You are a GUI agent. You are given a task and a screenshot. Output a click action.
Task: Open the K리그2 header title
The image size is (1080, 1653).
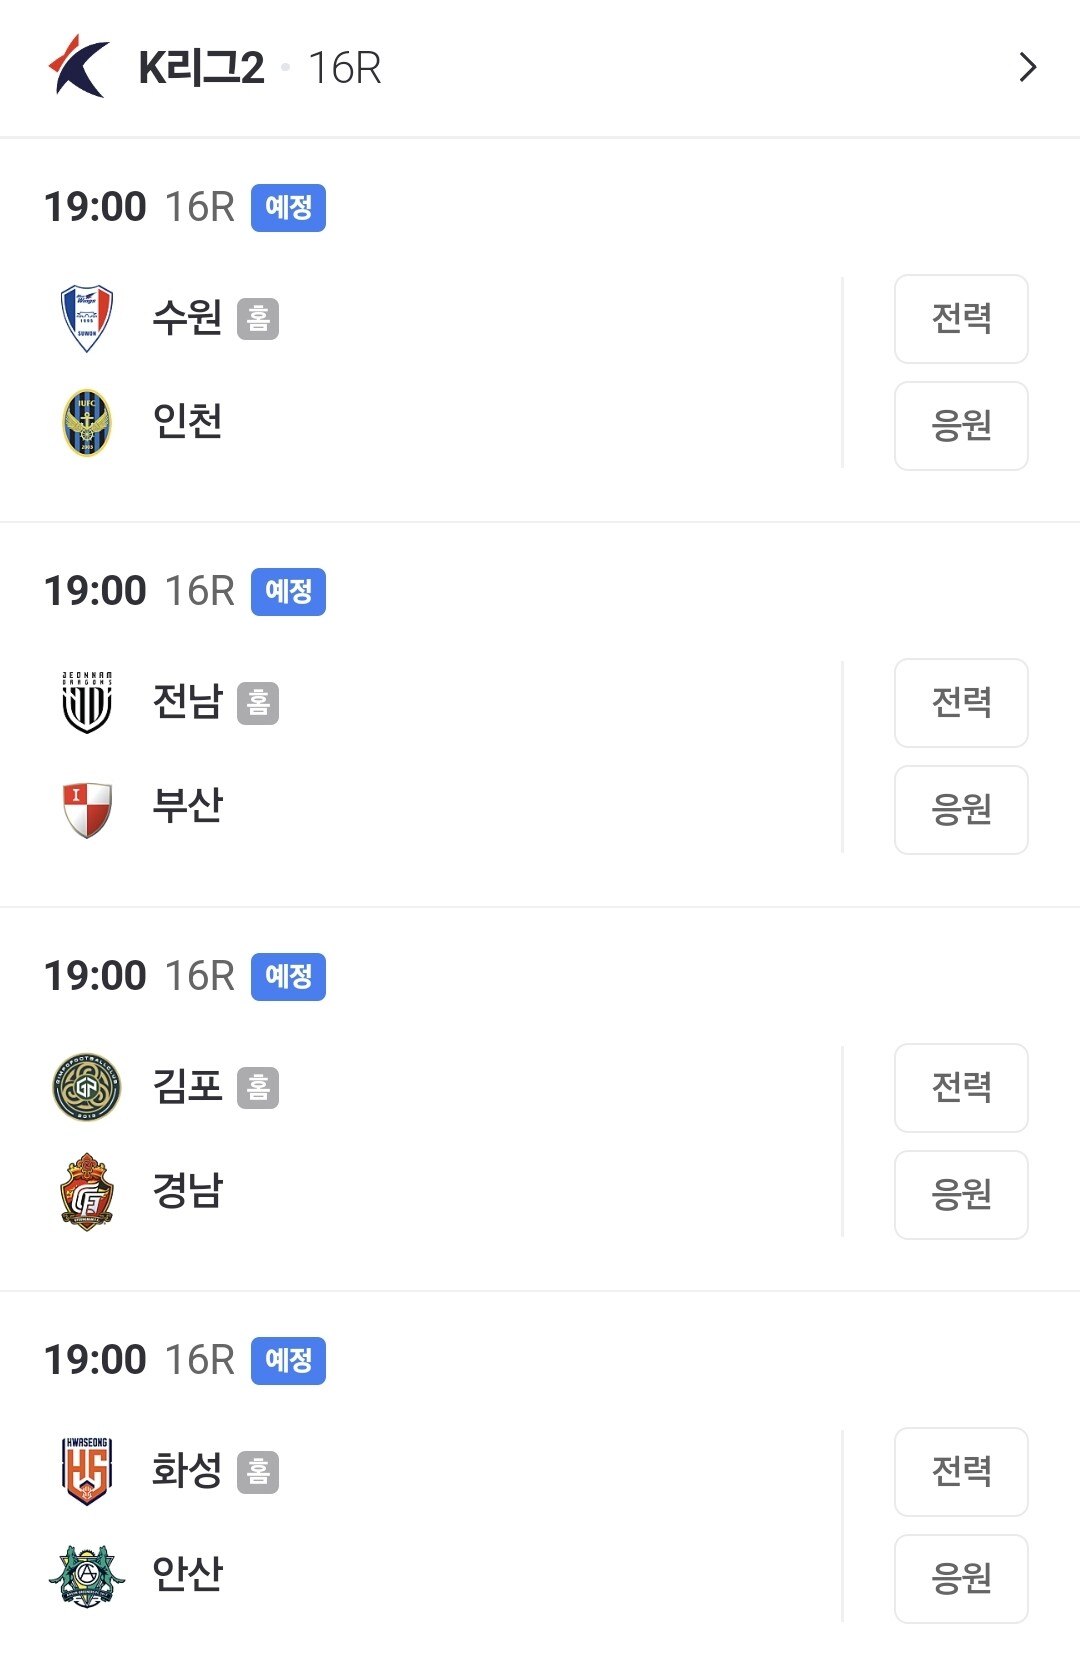pos(201,68)
